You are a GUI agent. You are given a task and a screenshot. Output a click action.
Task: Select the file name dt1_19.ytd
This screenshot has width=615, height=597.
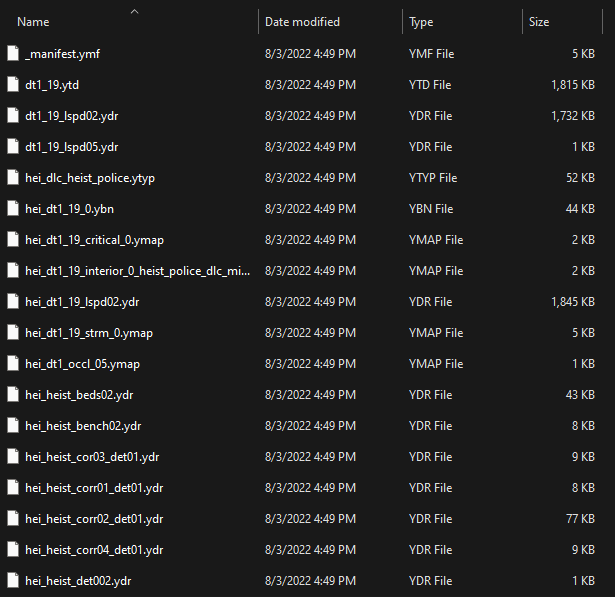tap(52, 85)
